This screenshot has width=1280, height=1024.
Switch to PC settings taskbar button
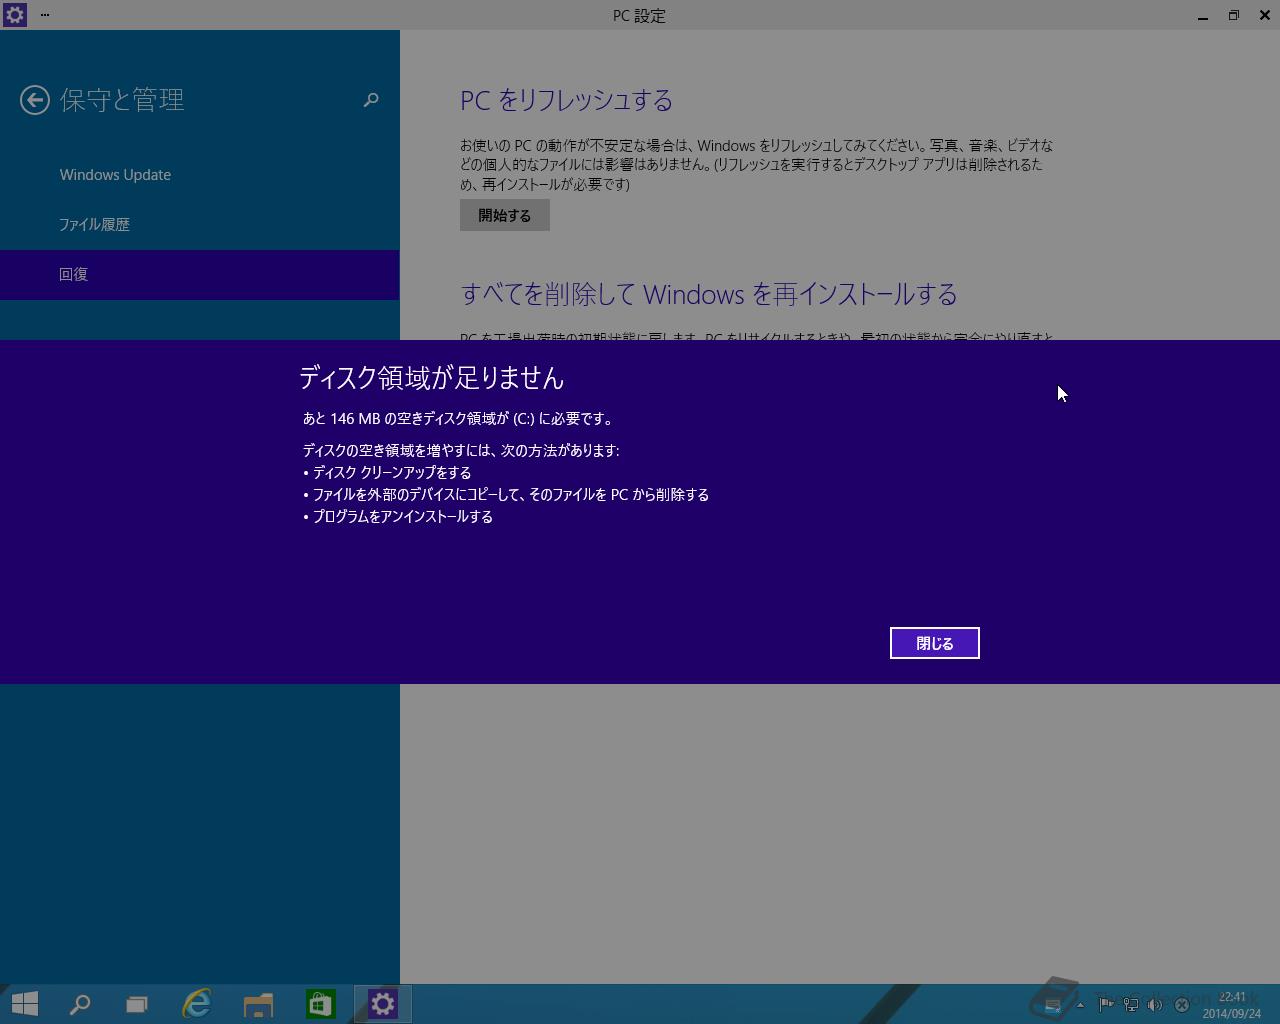click(x=382, y=1004)
